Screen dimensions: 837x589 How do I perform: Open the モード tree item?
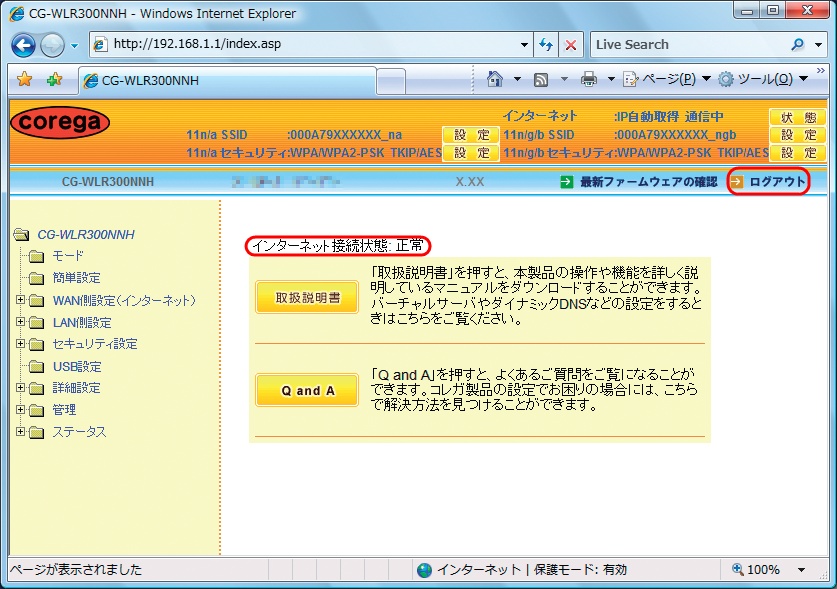tap(68, 256)
